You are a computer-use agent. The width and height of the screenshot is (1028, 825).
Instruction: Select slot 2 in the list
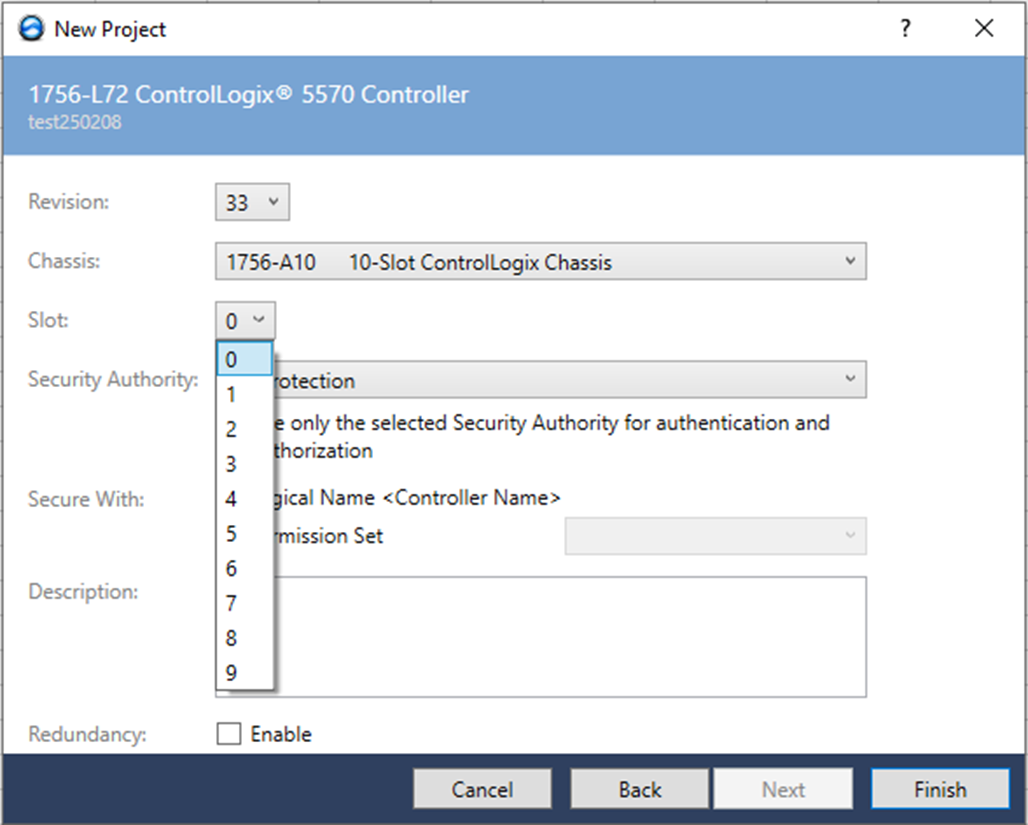coord(245,429)
